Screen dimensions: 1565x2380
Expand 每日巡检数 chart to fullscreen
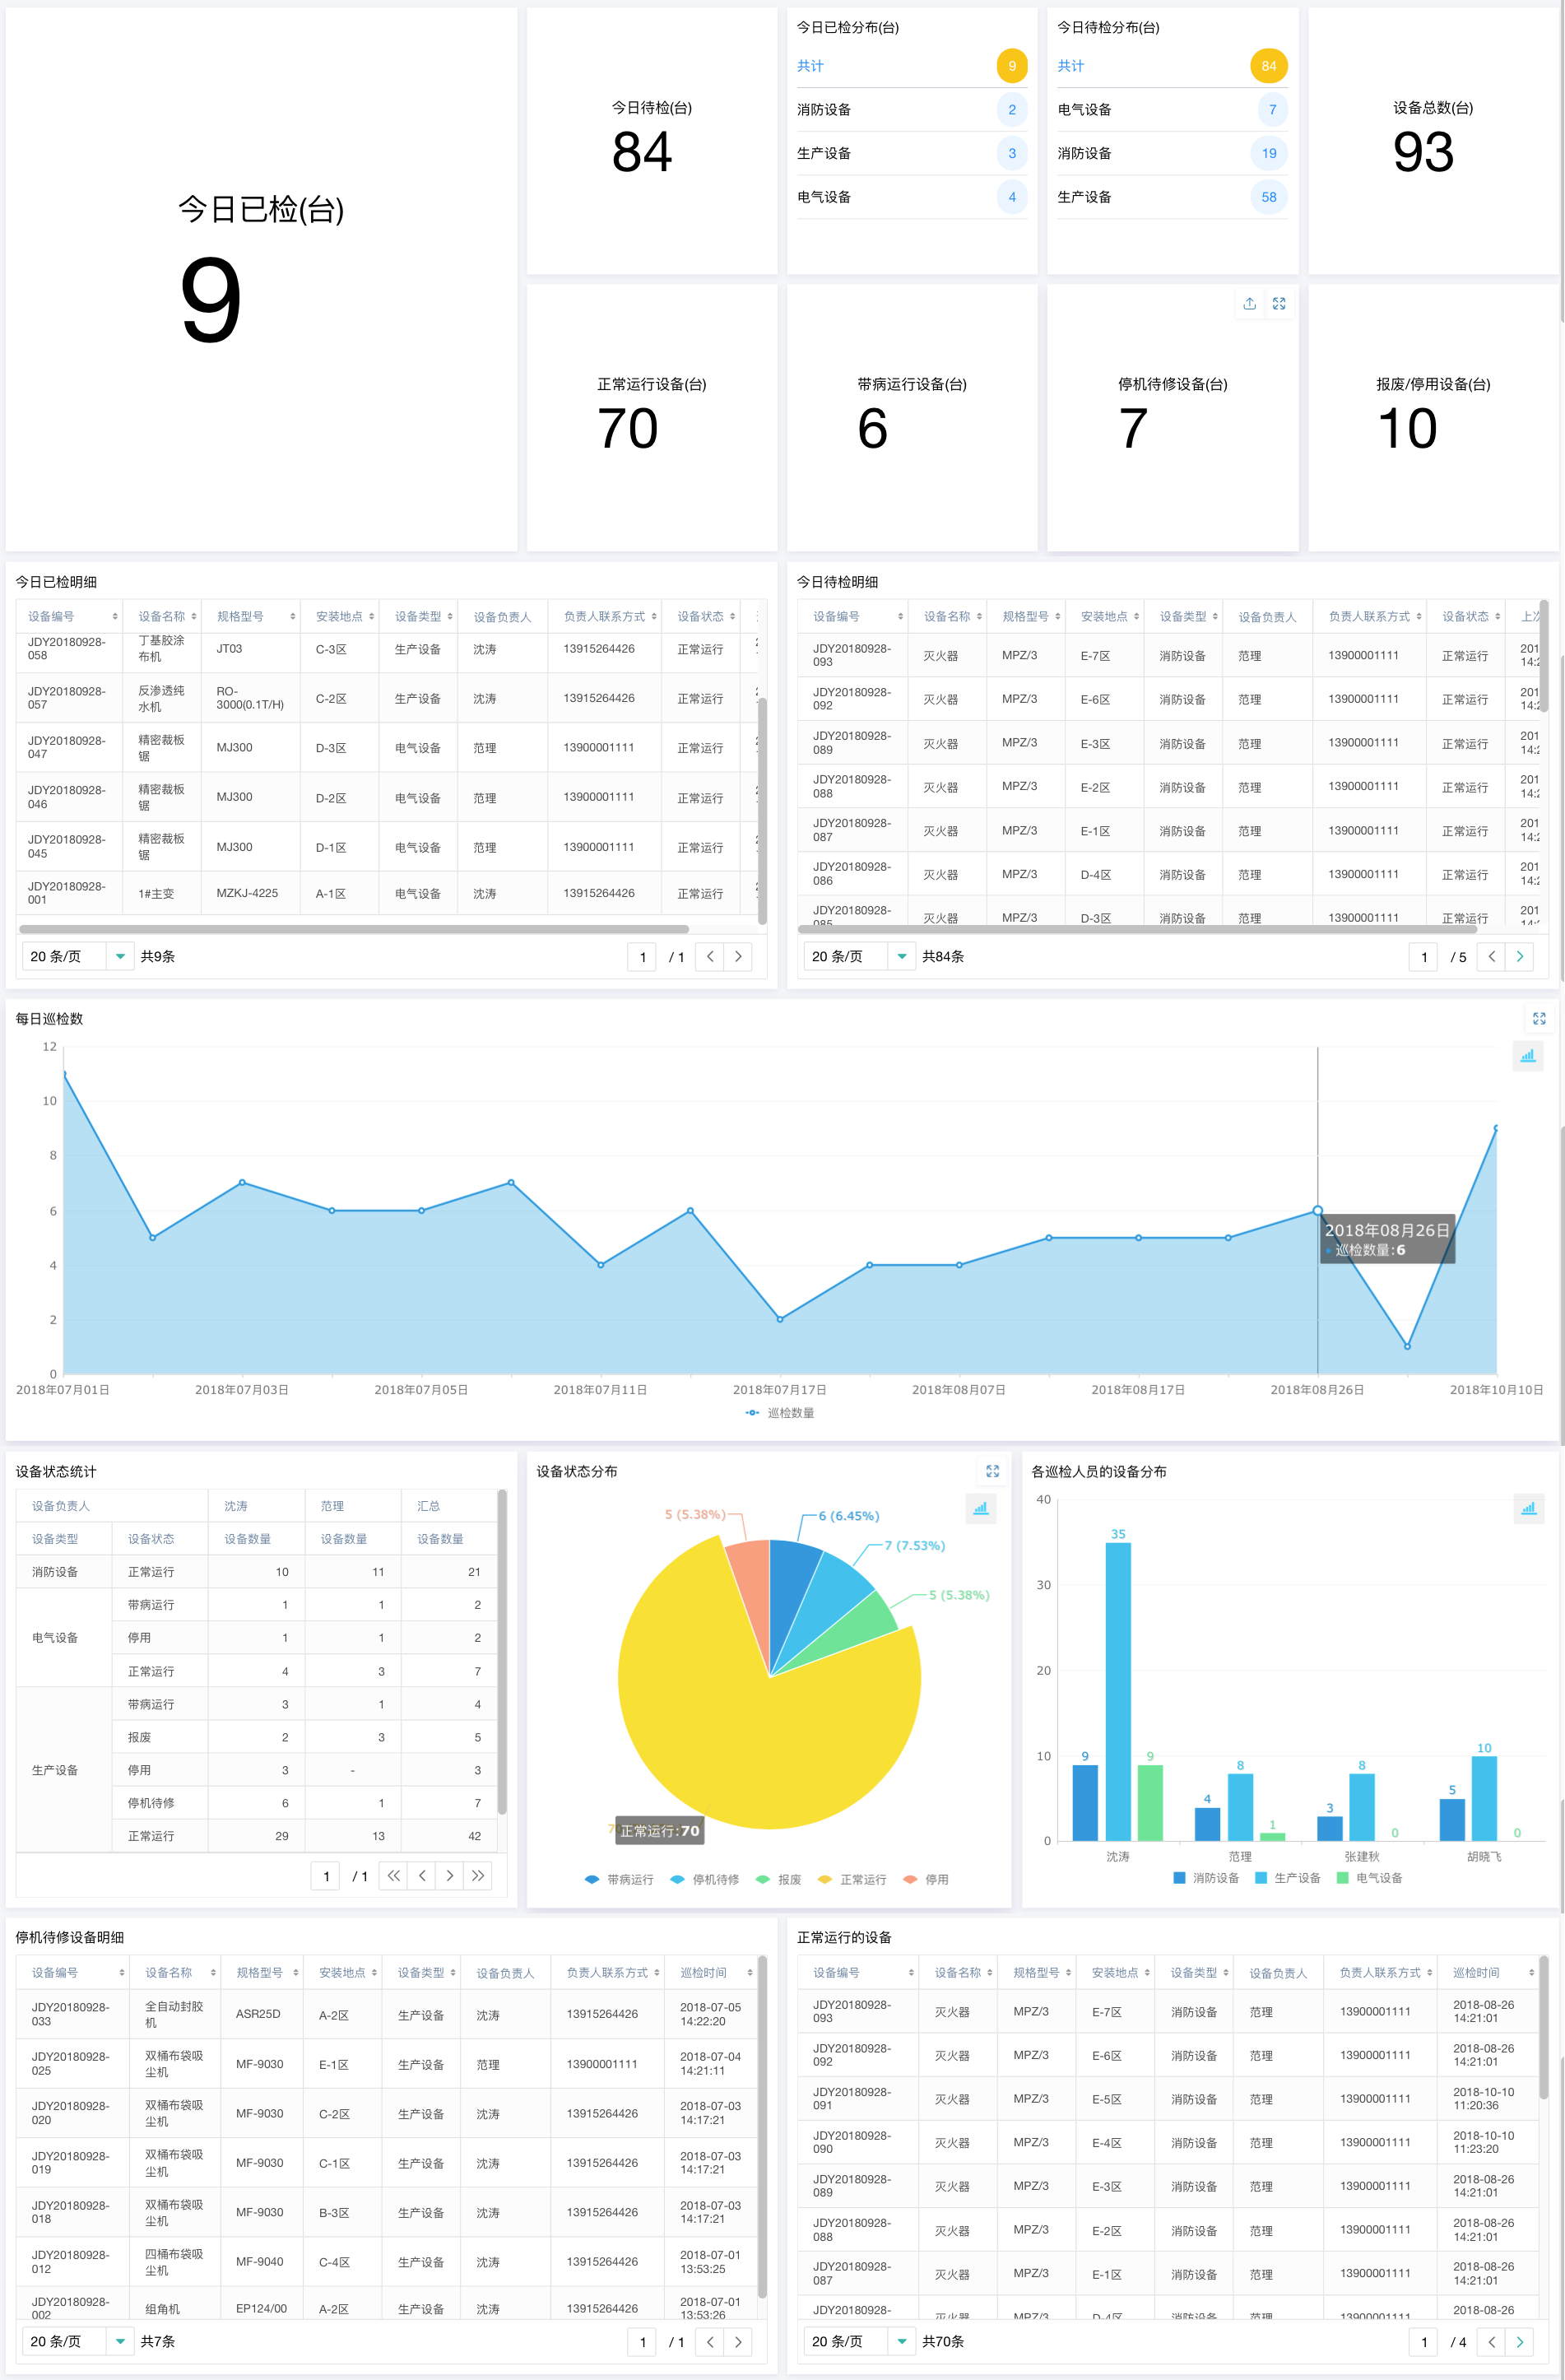(1539, 1018)
